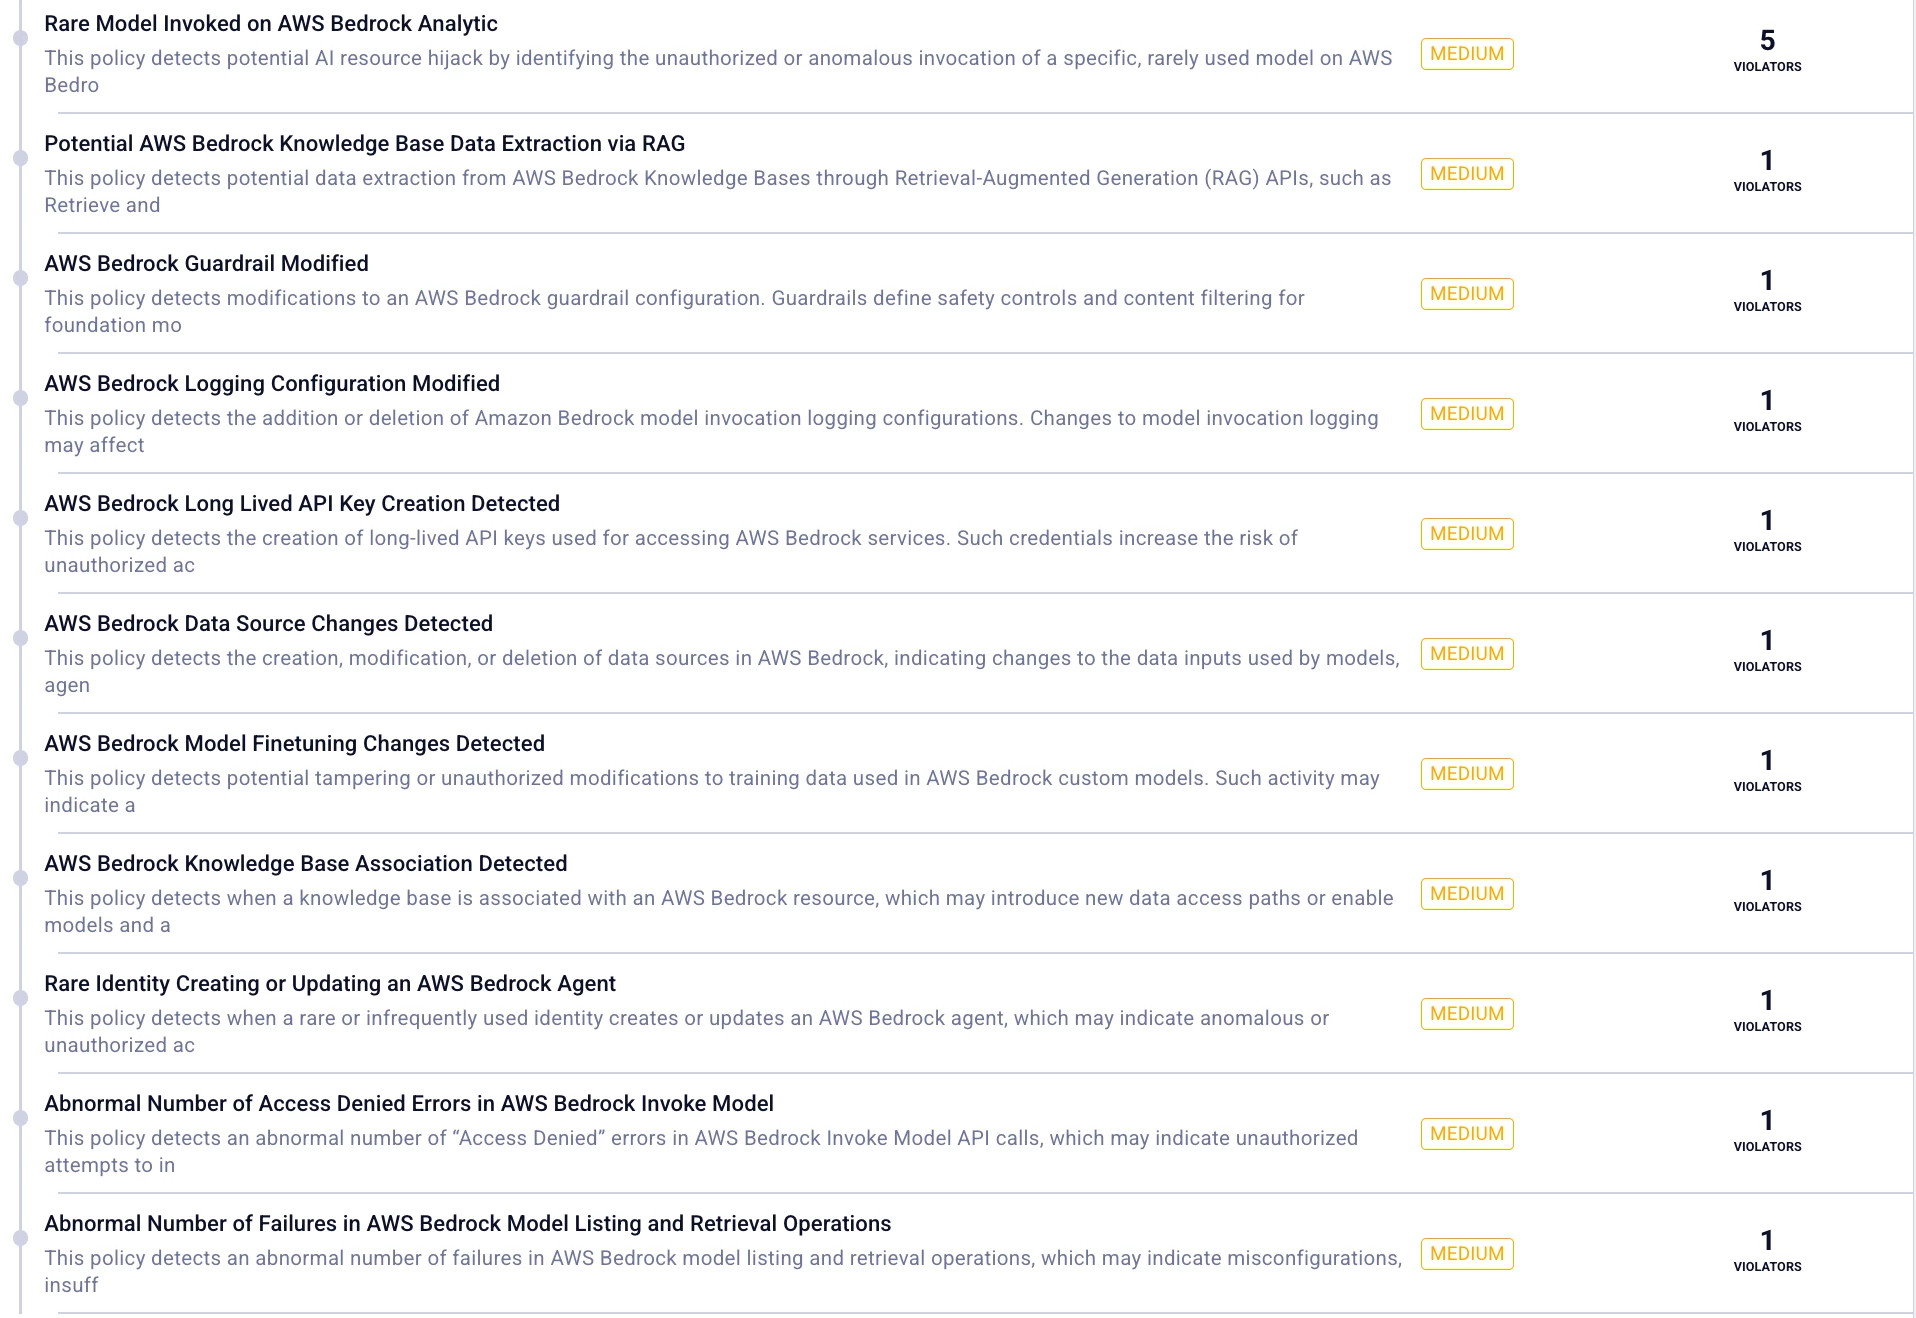Click MEDIUM severity tag for Guardrail Modified
1916x1318 pixels.
pos(1467,294)
